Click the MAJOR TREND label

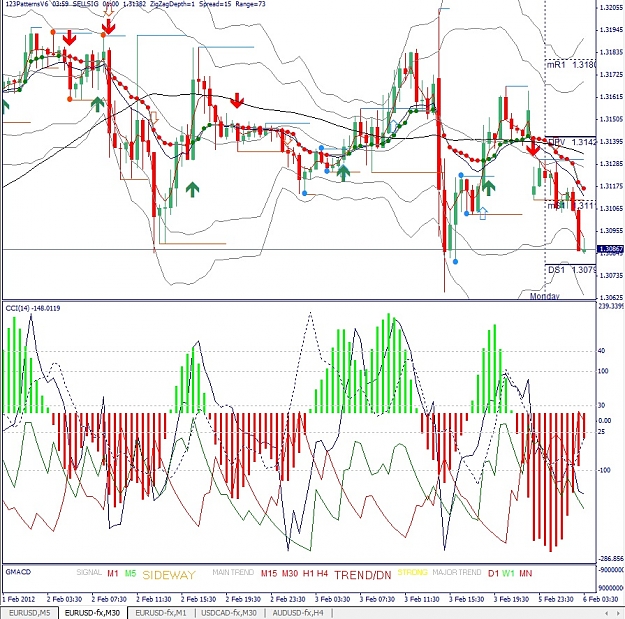457,572
